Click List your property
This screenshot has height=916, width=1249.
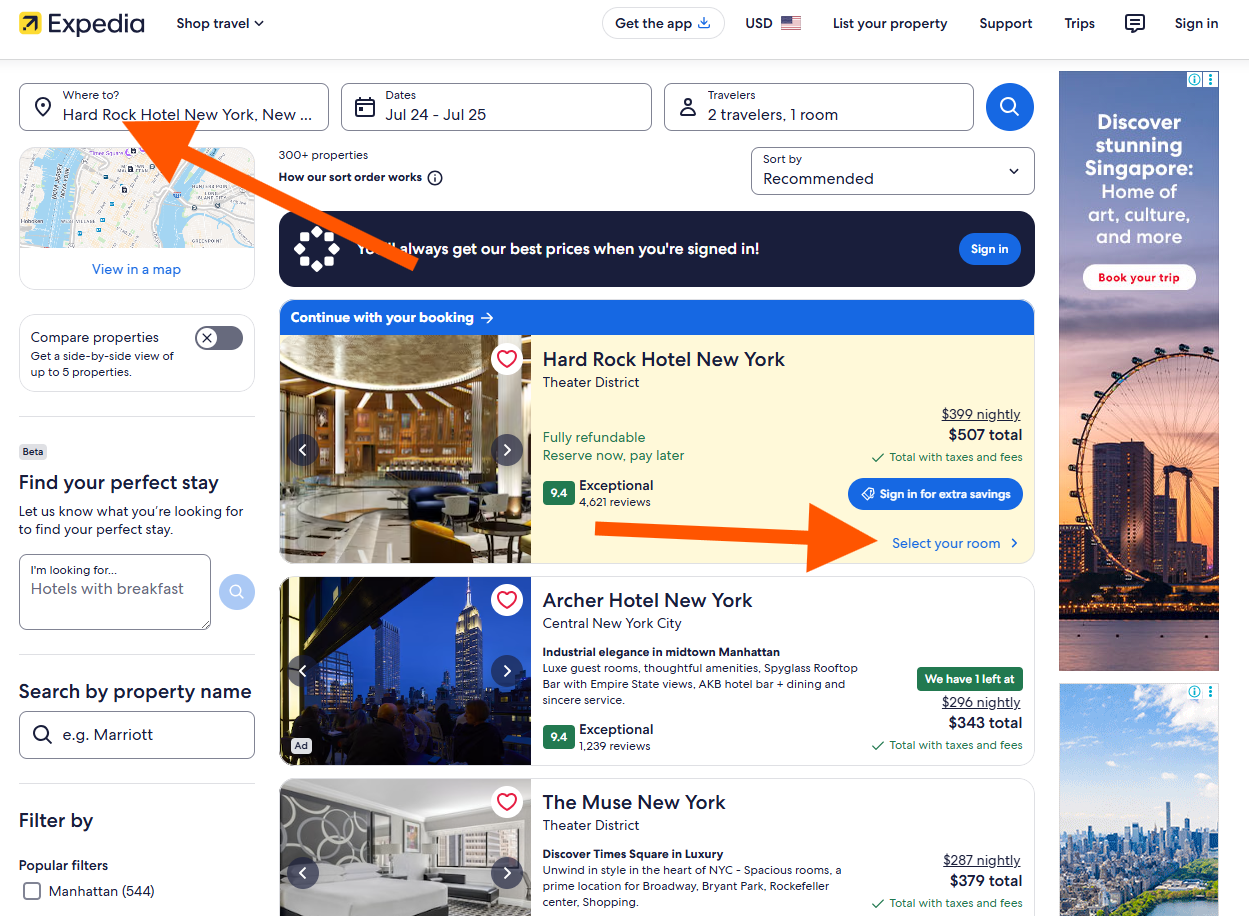890,23
